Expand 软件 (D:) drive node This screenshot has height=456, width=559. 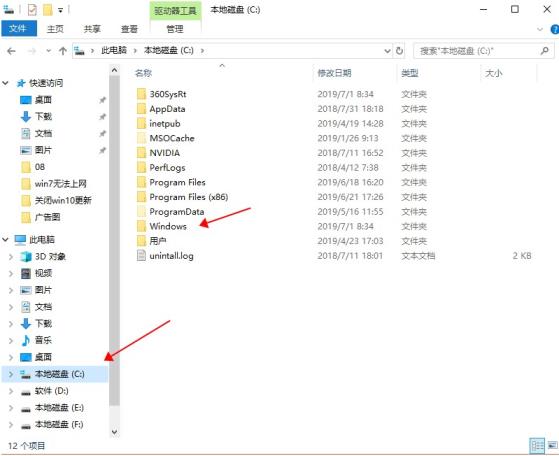click(x=11, y=391)
